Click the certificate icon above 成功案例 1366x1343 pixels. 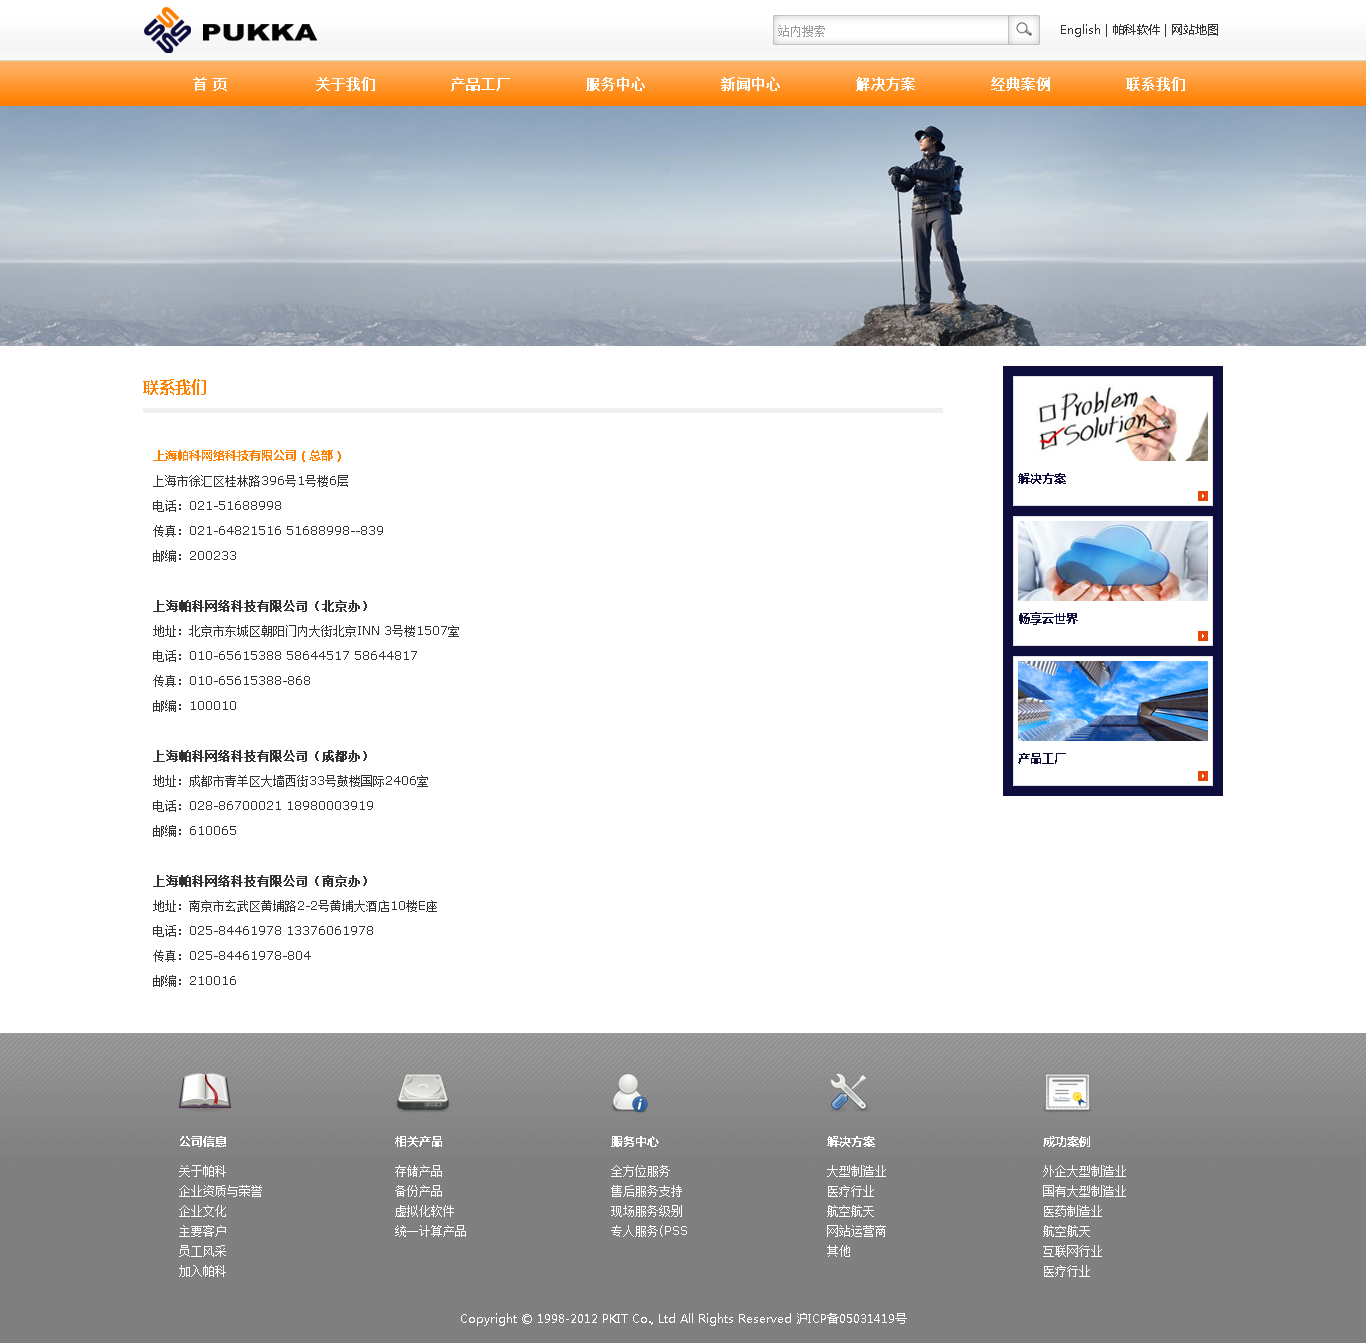1066,1092
